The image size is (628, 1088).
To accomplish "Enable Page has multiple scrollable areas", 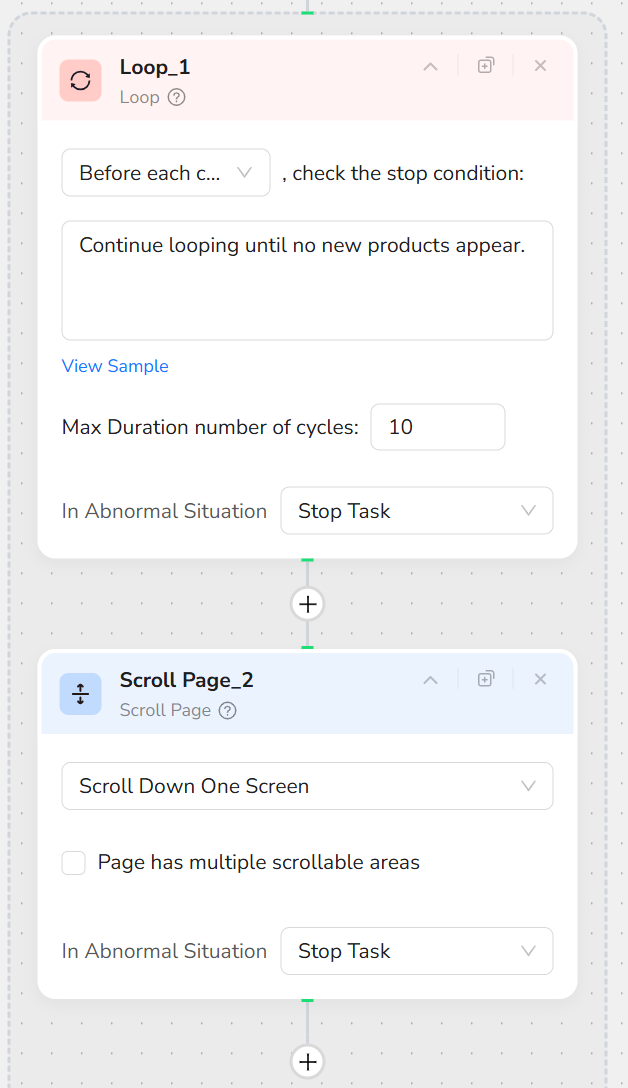I will (74, 863).
